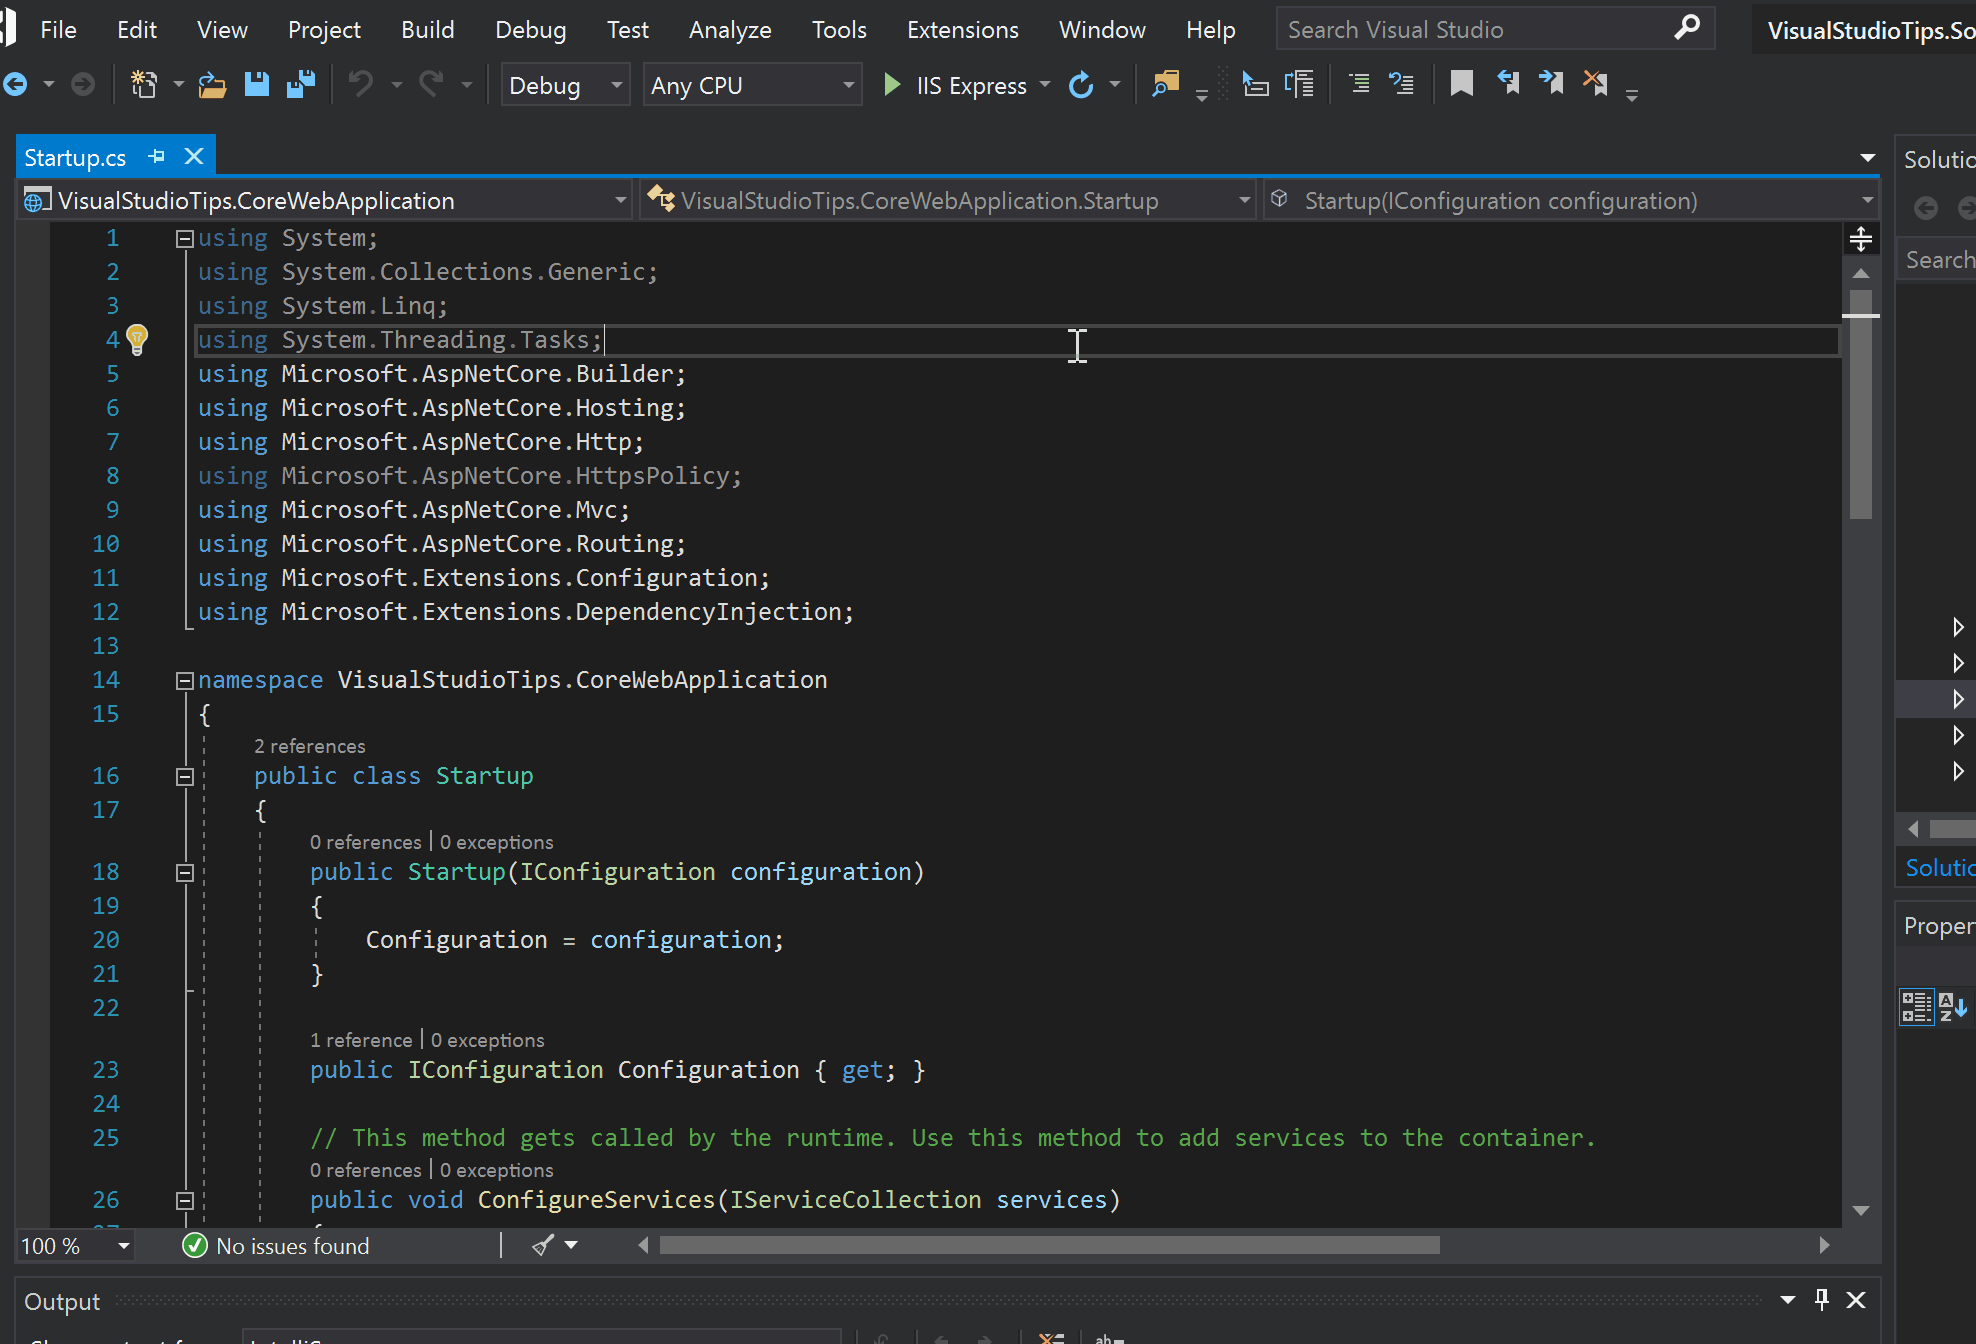This screenshot has width=1976, height=1344.
Task: Click the Redo icon in toolbar
Action: [433, 84]
